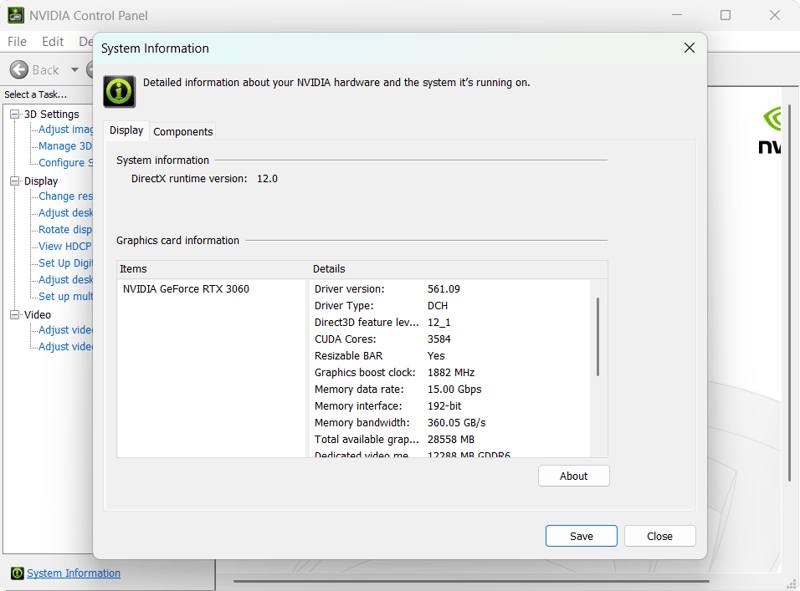Click the Details list vertical scrollbar
Image resolution: width=800 pixels, height=591 pixels.
pyautogui.click(x=598, y=337)
